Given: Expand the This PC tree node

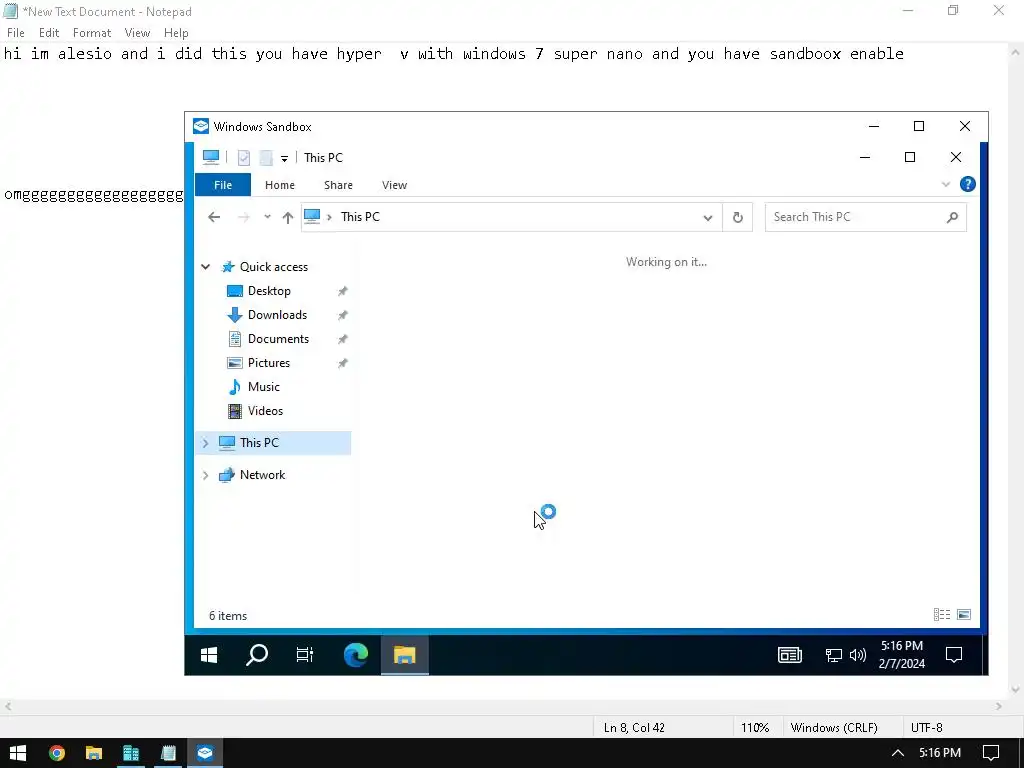Looking at the screenshot, I should (x=206, y=443).
